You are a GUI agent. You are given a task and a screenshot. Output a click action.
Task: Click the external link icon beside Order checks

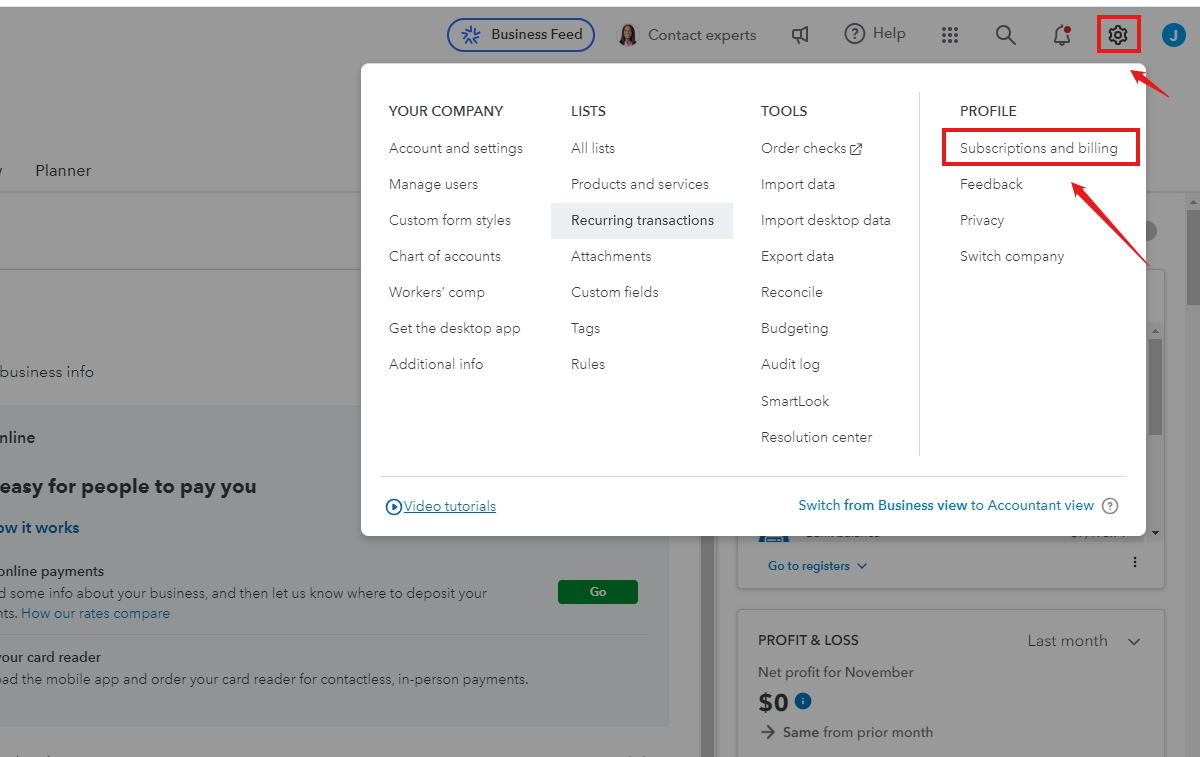[854, 147]
